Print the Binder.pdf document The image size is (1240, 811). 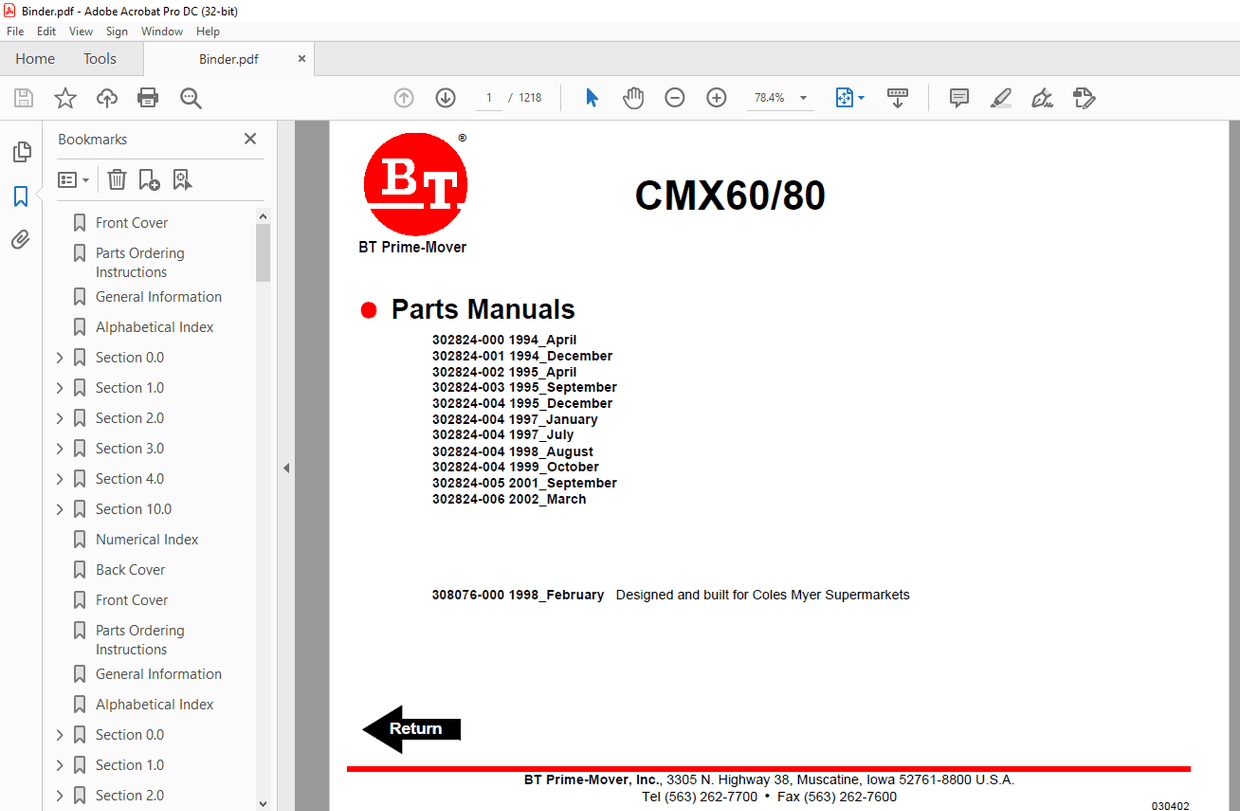pos(148,97)
